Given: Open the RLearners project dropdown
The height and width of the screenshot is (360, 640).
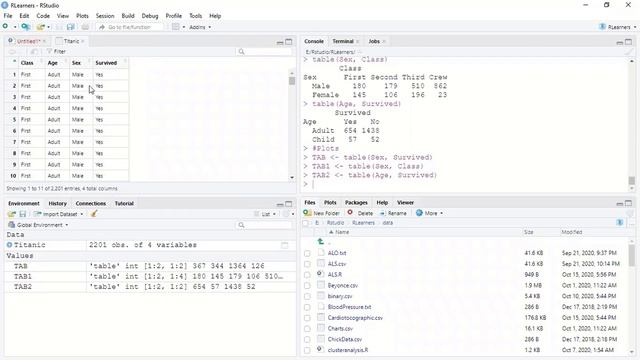Looking at the screenshot, I should (618, 27).
